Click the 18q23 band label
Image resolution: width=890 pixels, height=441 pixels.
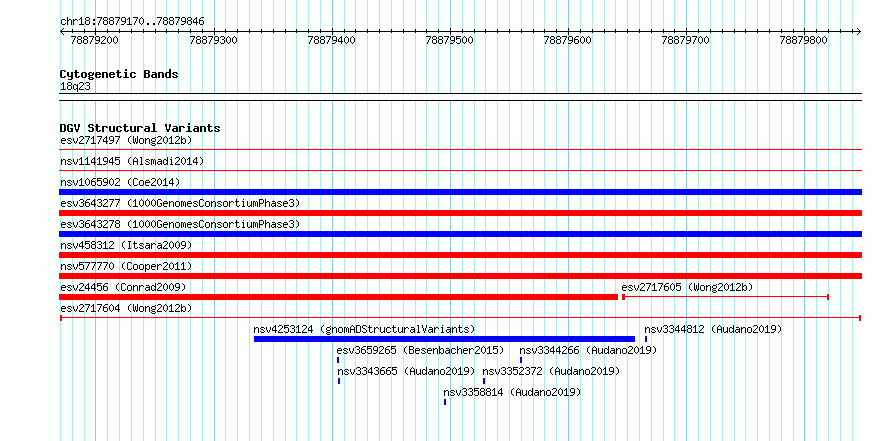coord(75,86)
